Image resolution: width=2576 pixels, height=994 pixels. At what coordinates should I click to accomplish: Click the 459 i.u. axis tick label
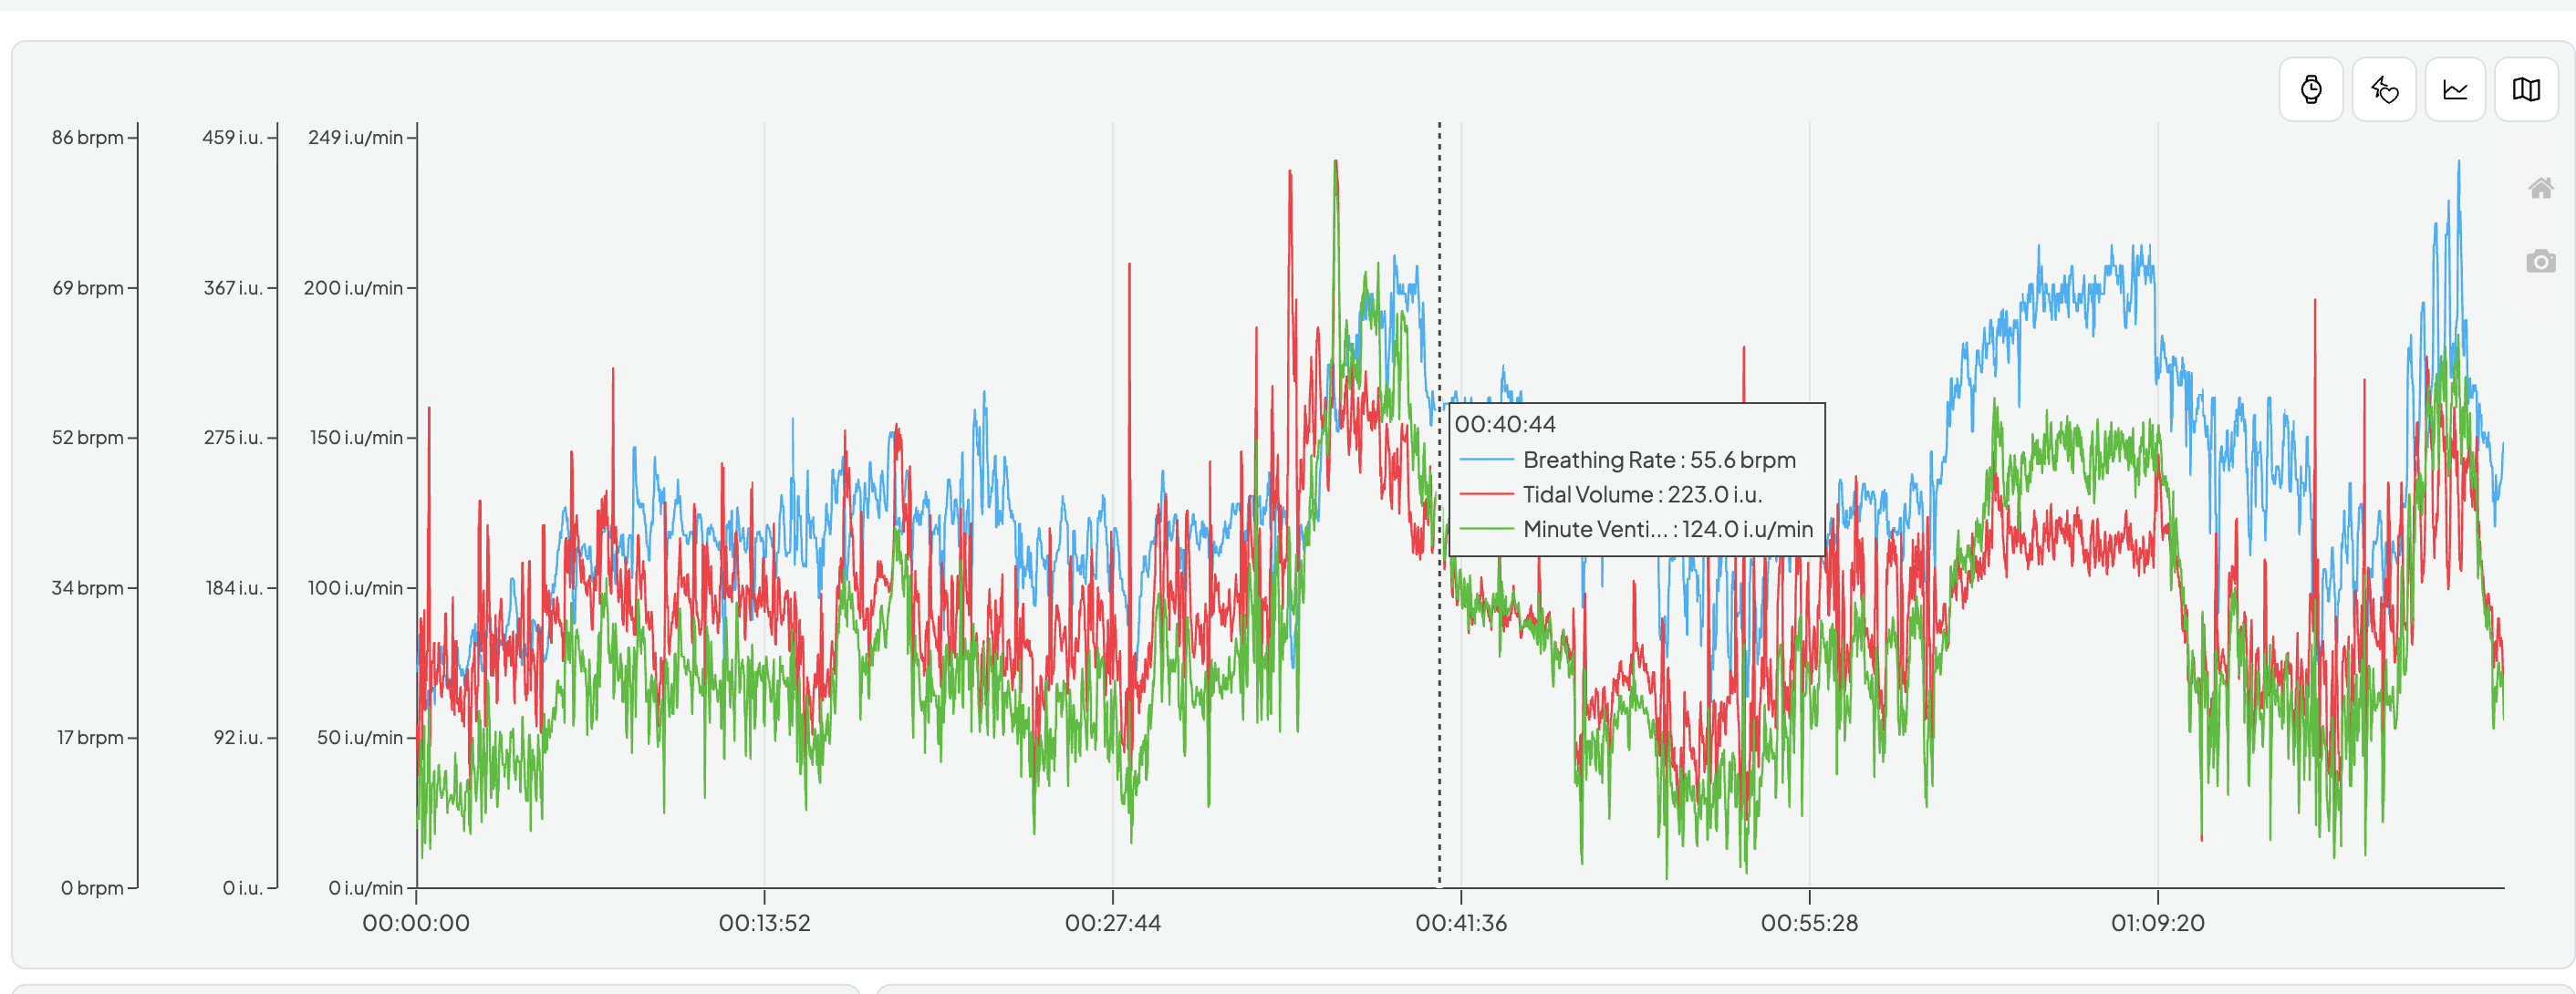(x=232, y=138)
